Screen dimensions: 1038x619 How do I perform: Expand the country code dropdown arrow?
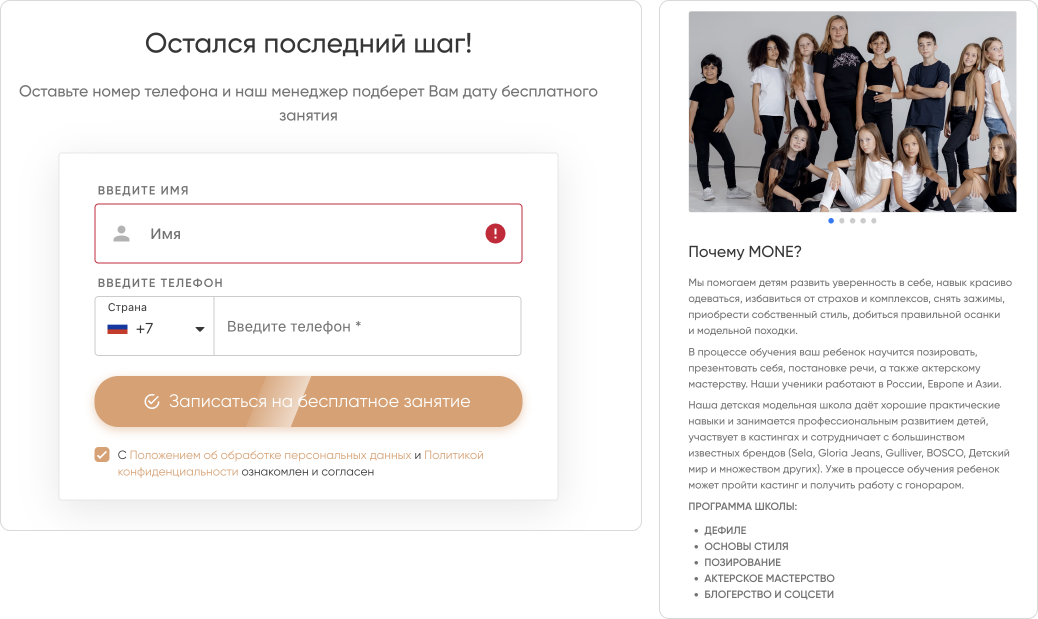click(x=199, y=329)
